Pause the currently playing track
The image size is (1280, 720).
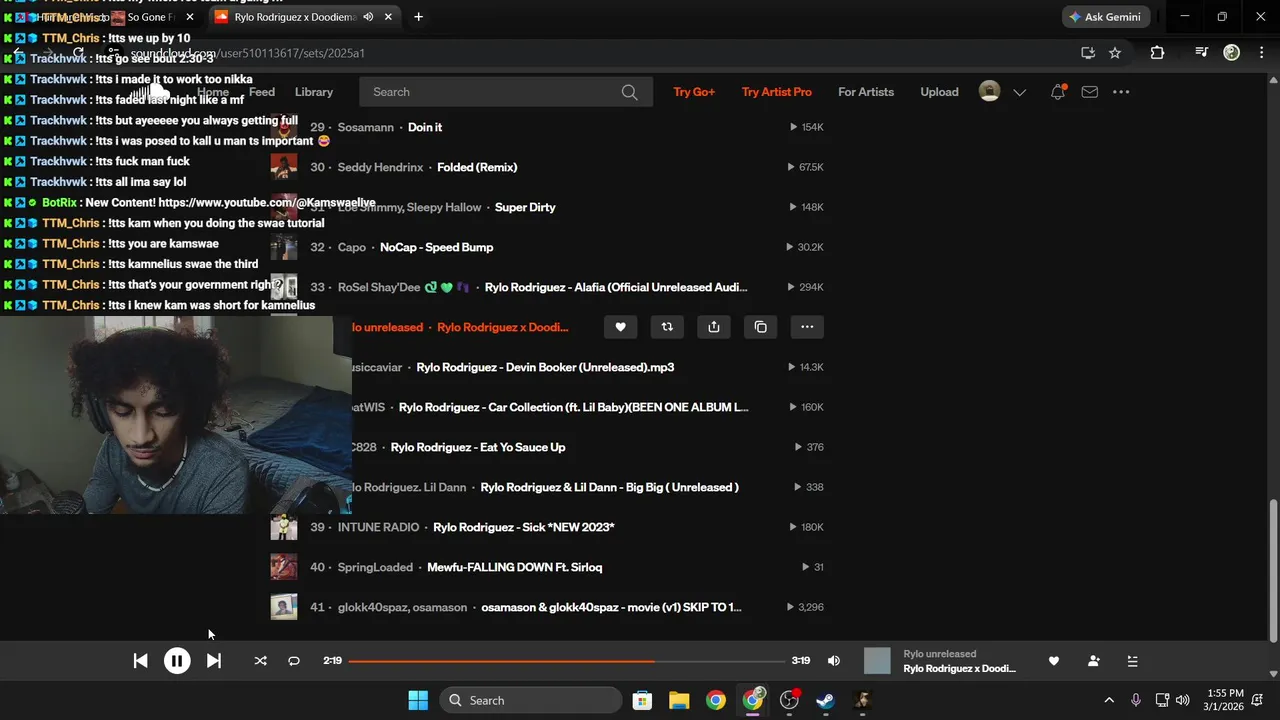click(x=177, y=661)
